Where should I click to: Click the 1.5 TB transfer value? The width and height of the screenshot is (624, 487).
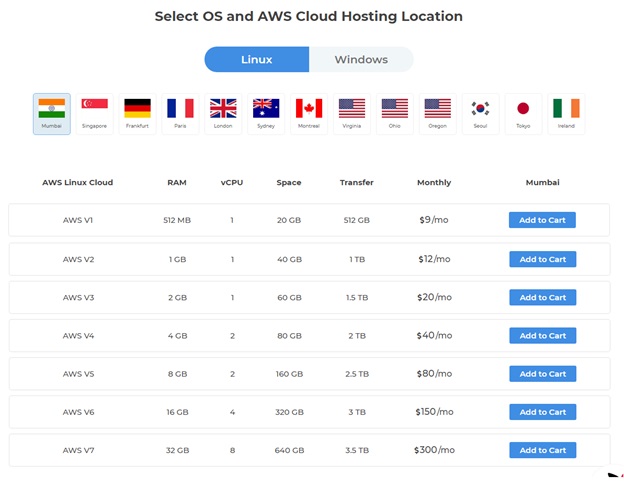click(357, 298)
